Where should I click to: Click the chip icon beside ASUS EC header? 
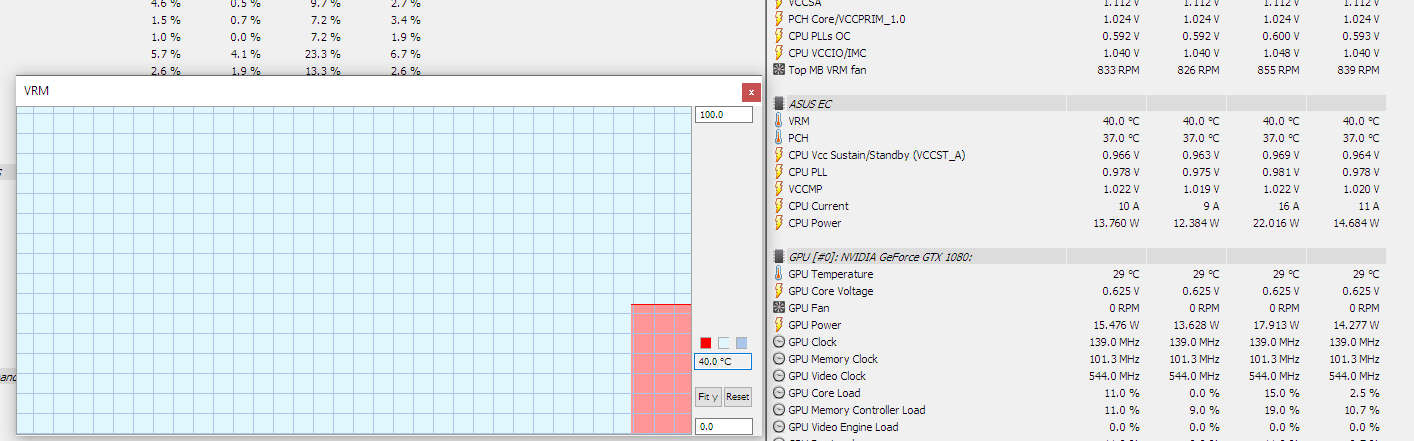(x=779, y=104)
